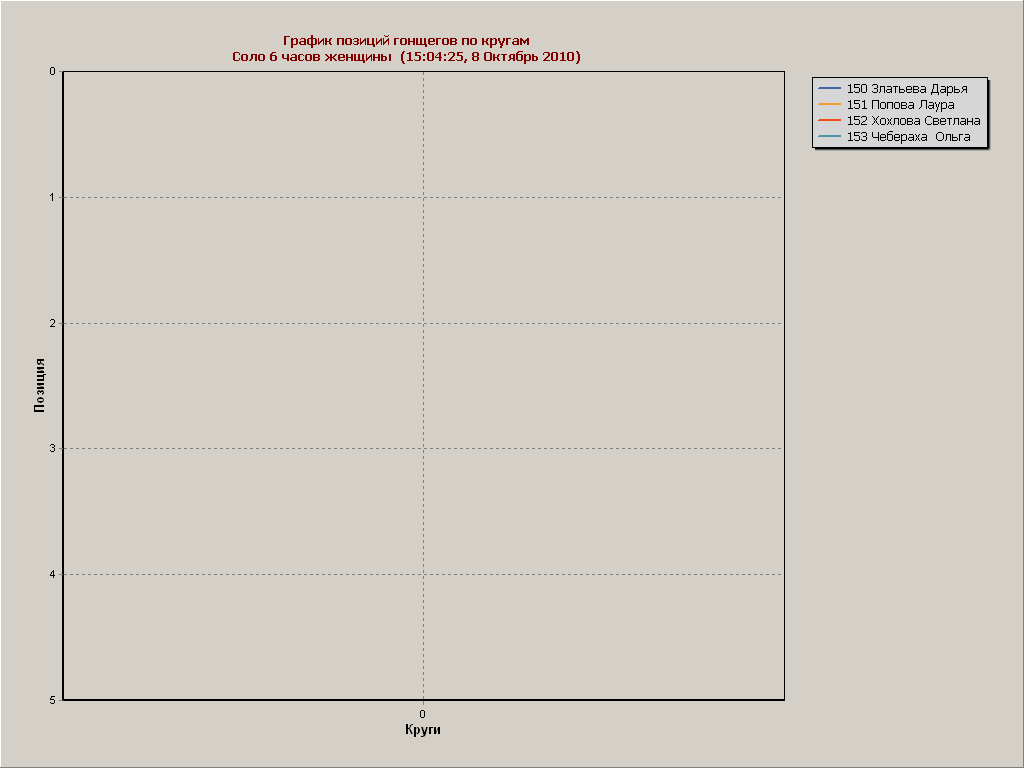Screen dimensions: 1024x768
Task: Click the Y-axis tick label 4
Action: (x=52, y=574)
